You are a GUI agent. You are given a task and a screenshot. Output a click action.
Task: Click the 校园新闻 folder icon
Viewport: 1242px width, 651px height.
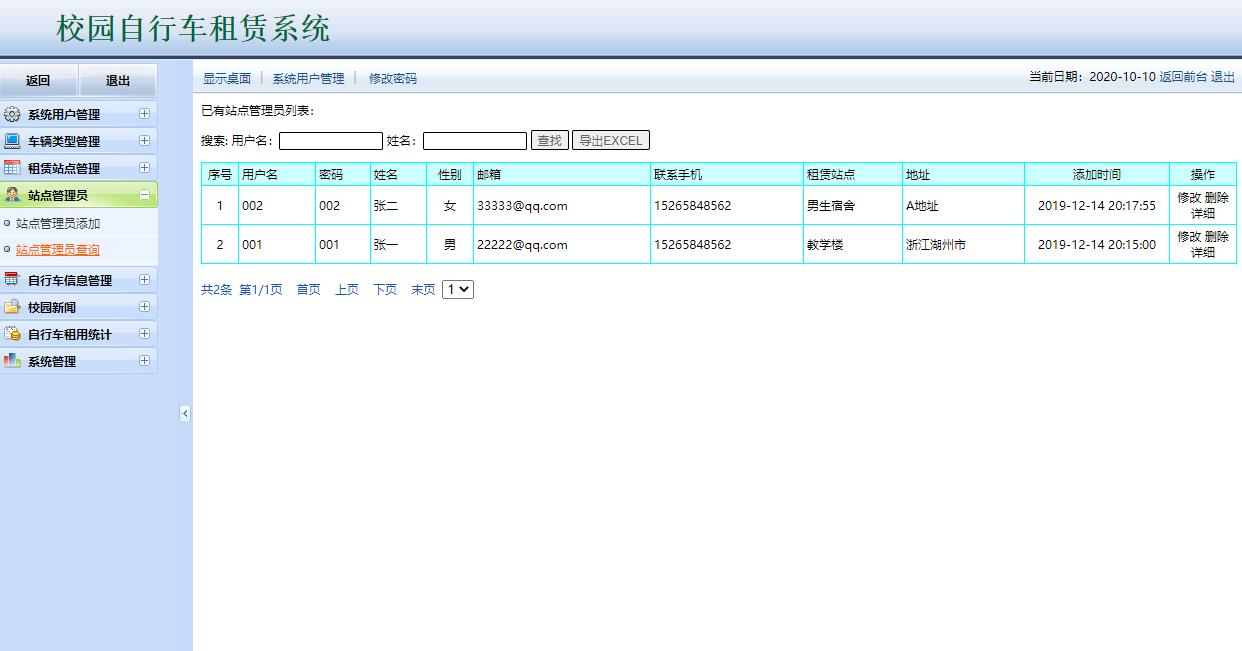pos(15,307)
